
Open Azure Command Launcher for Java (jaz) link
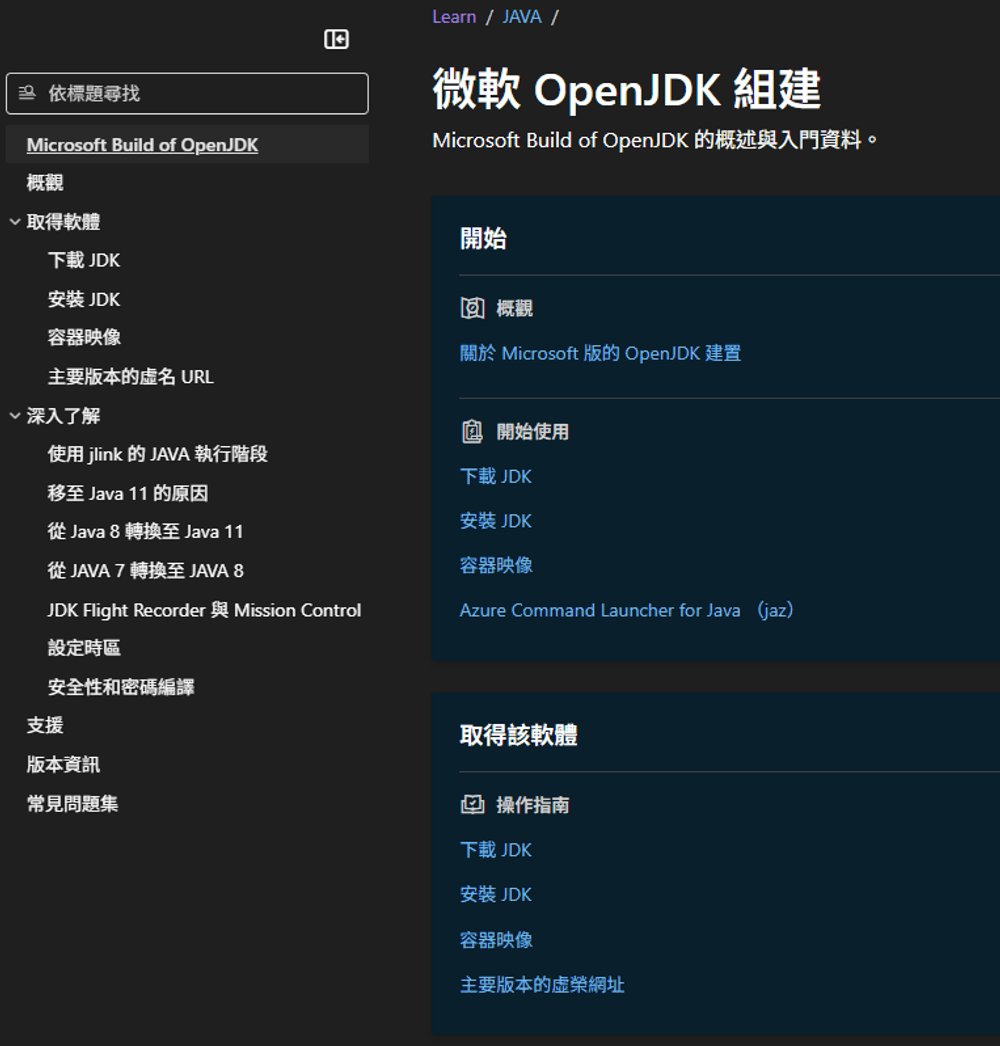[x=626, y=610]
